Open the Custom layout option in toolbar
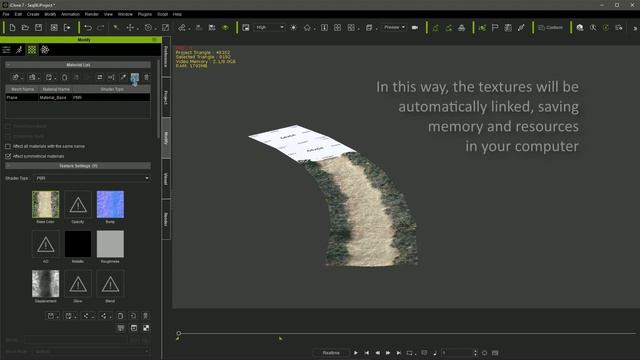The image size is (640, 360). (550, 27)
